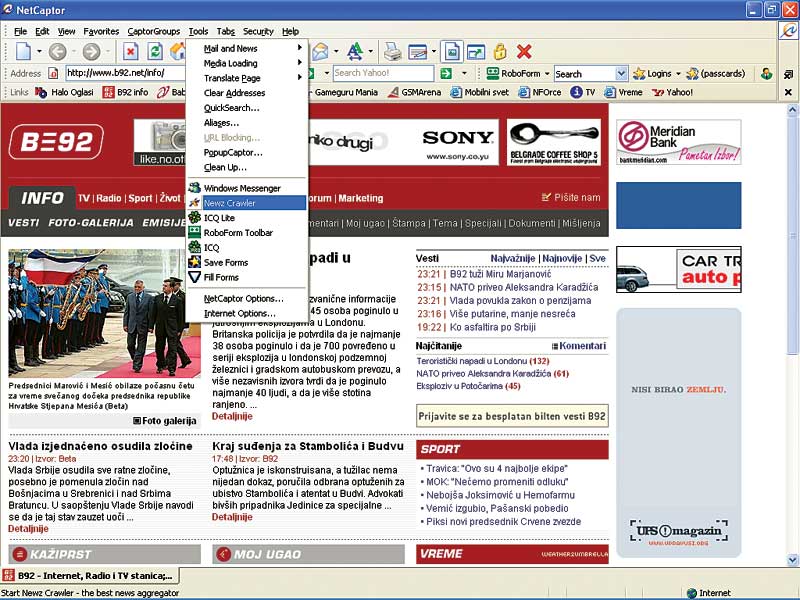
Task: Click the green Yahoo search go arrow
Action: 446,73
